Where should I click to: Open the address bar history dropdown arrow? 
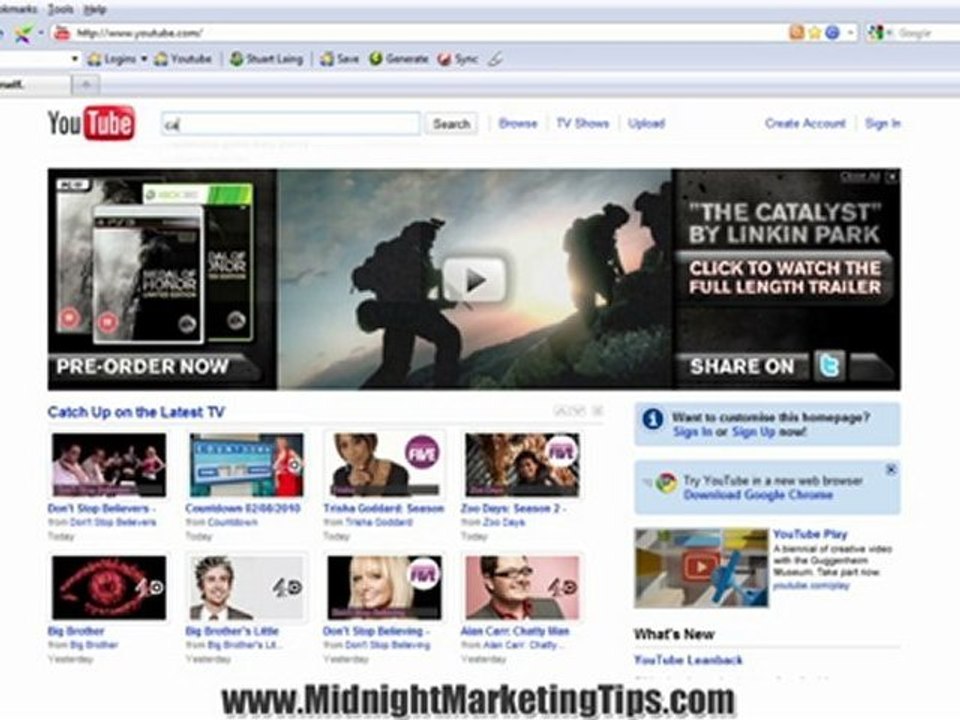click(850, 32)
